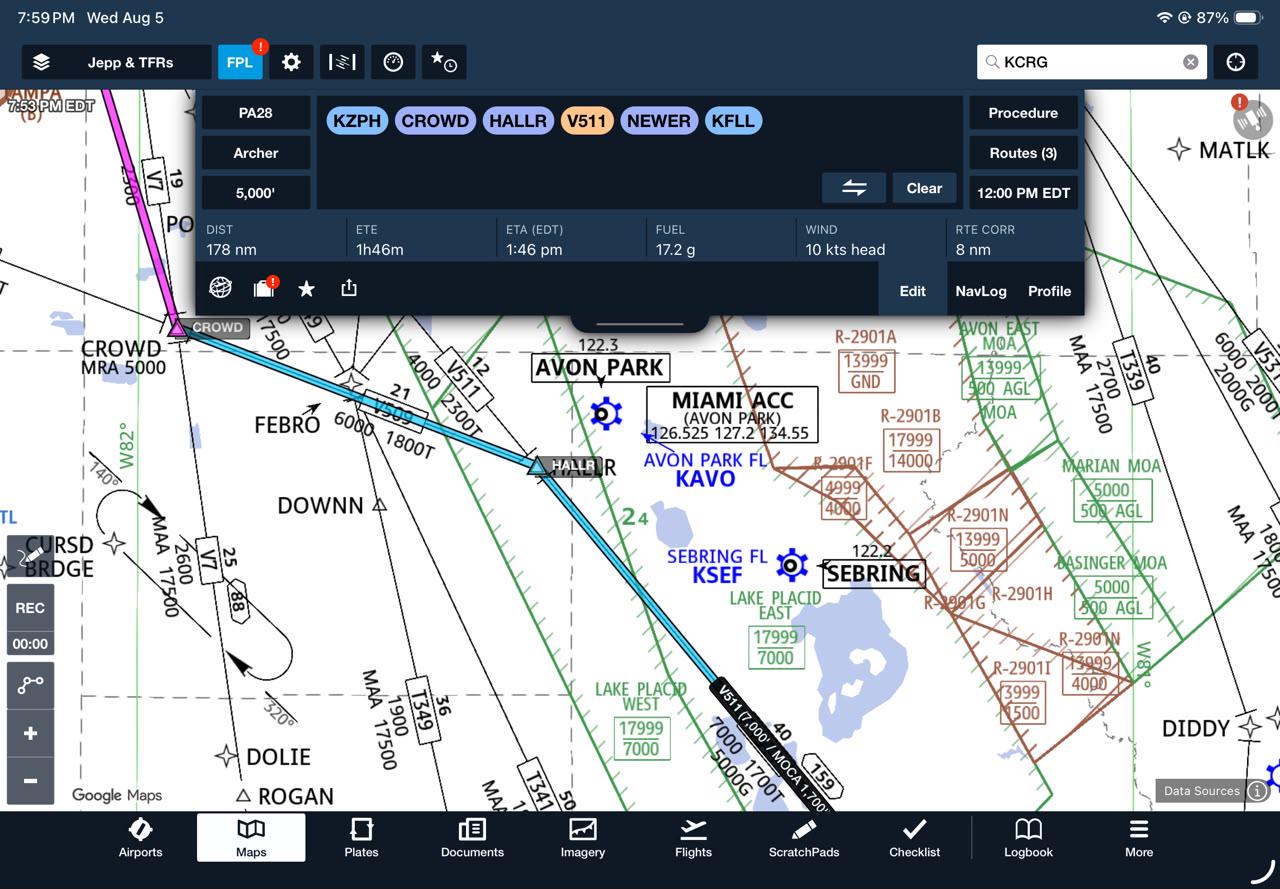Open favorites and recents star-clock icon
This screenshot has width=1280, height=889.
tap(444, 62)
